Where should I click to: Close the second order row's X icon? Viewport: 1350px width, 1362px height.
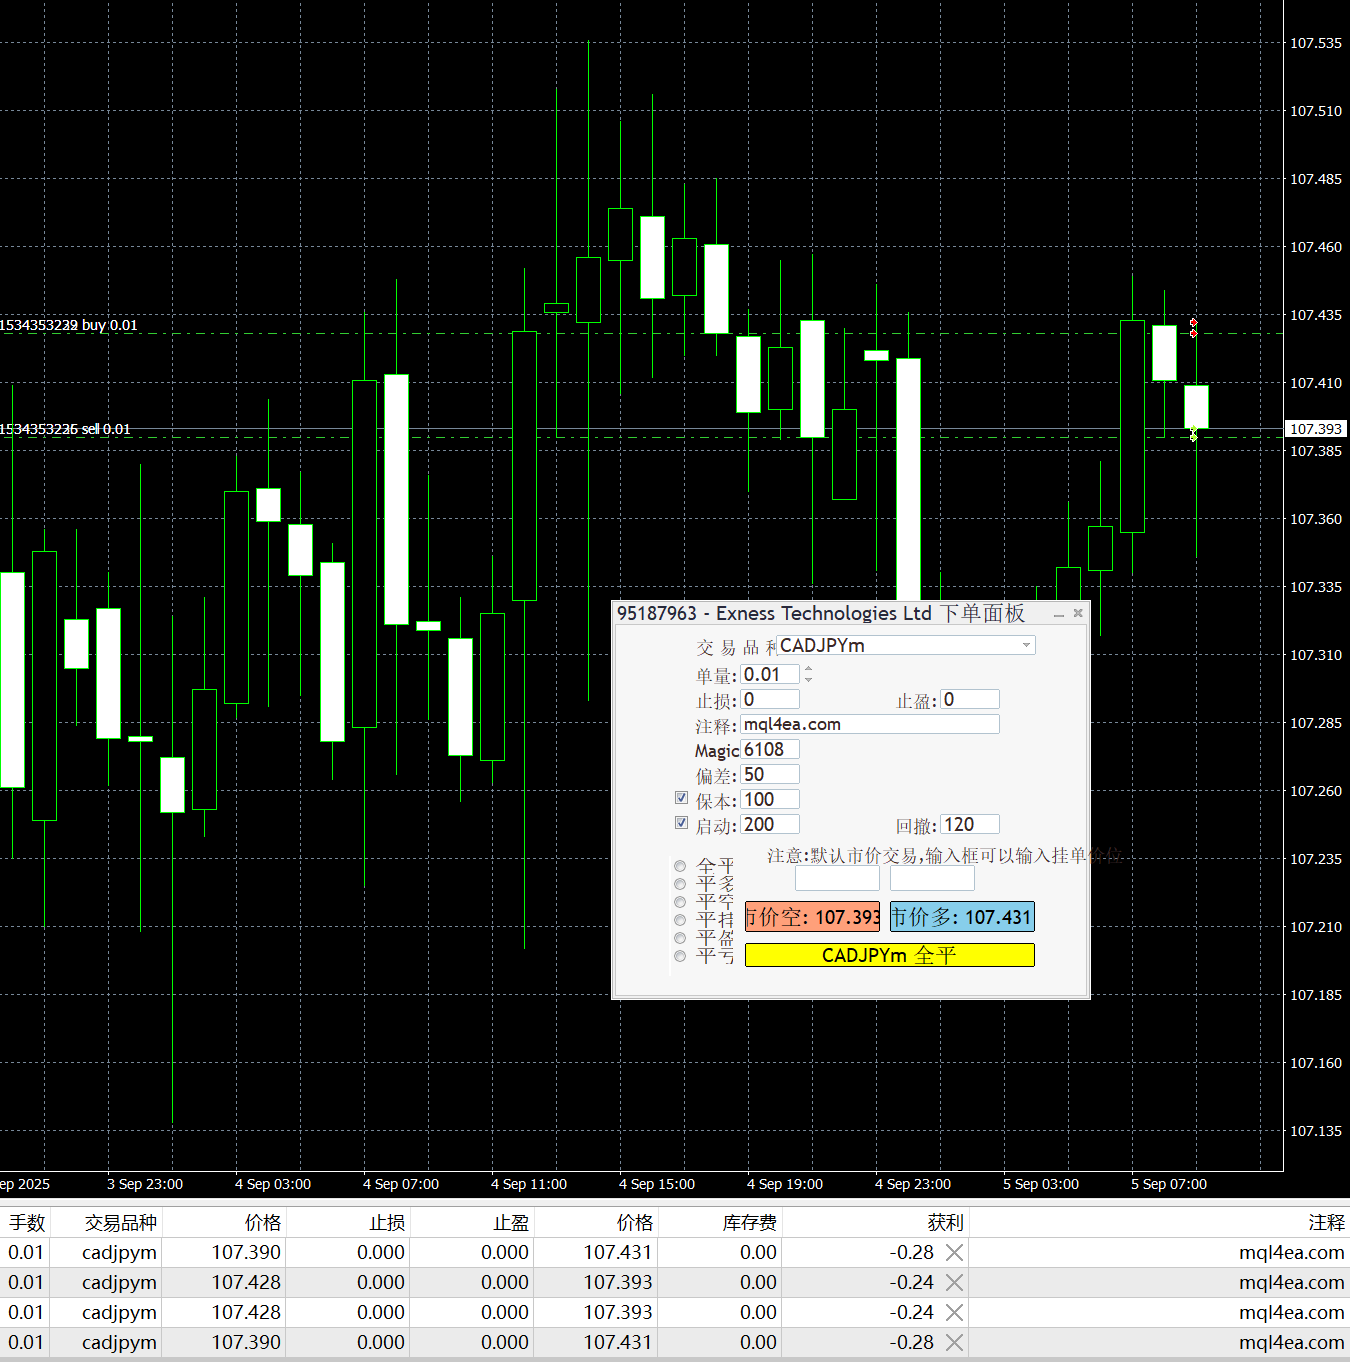pos(954,1282)
